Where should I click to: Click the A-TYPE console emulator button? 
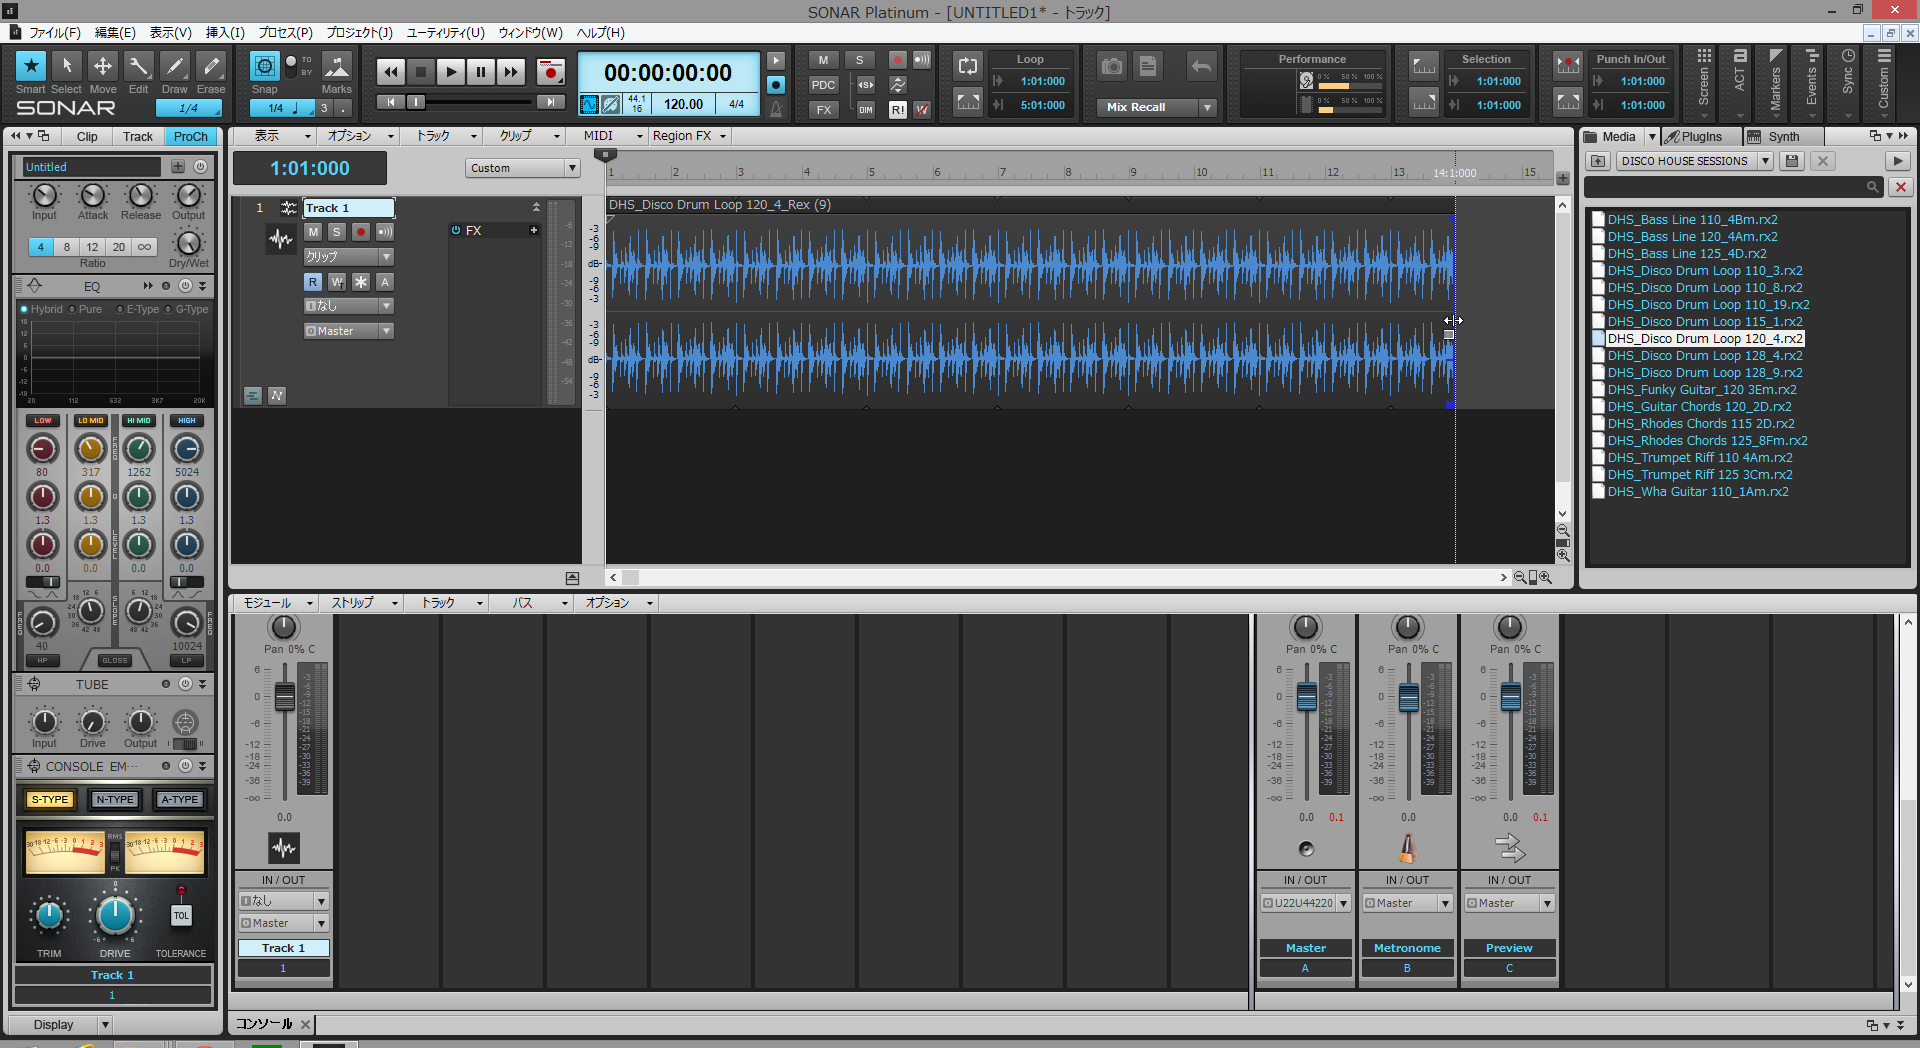(180, 799)
